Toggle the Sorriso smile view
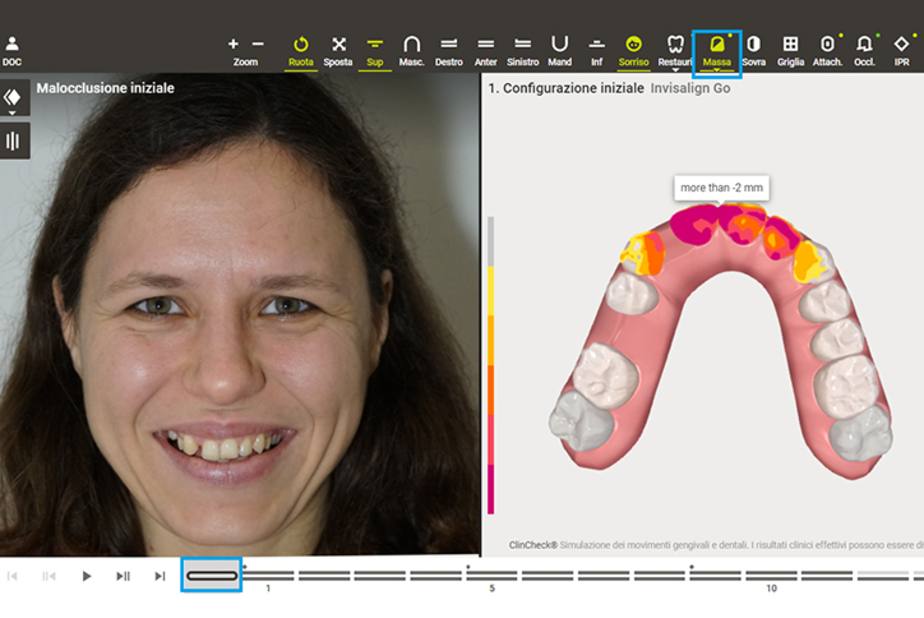This screenshot has width=924, height=618. pos(632,45)
